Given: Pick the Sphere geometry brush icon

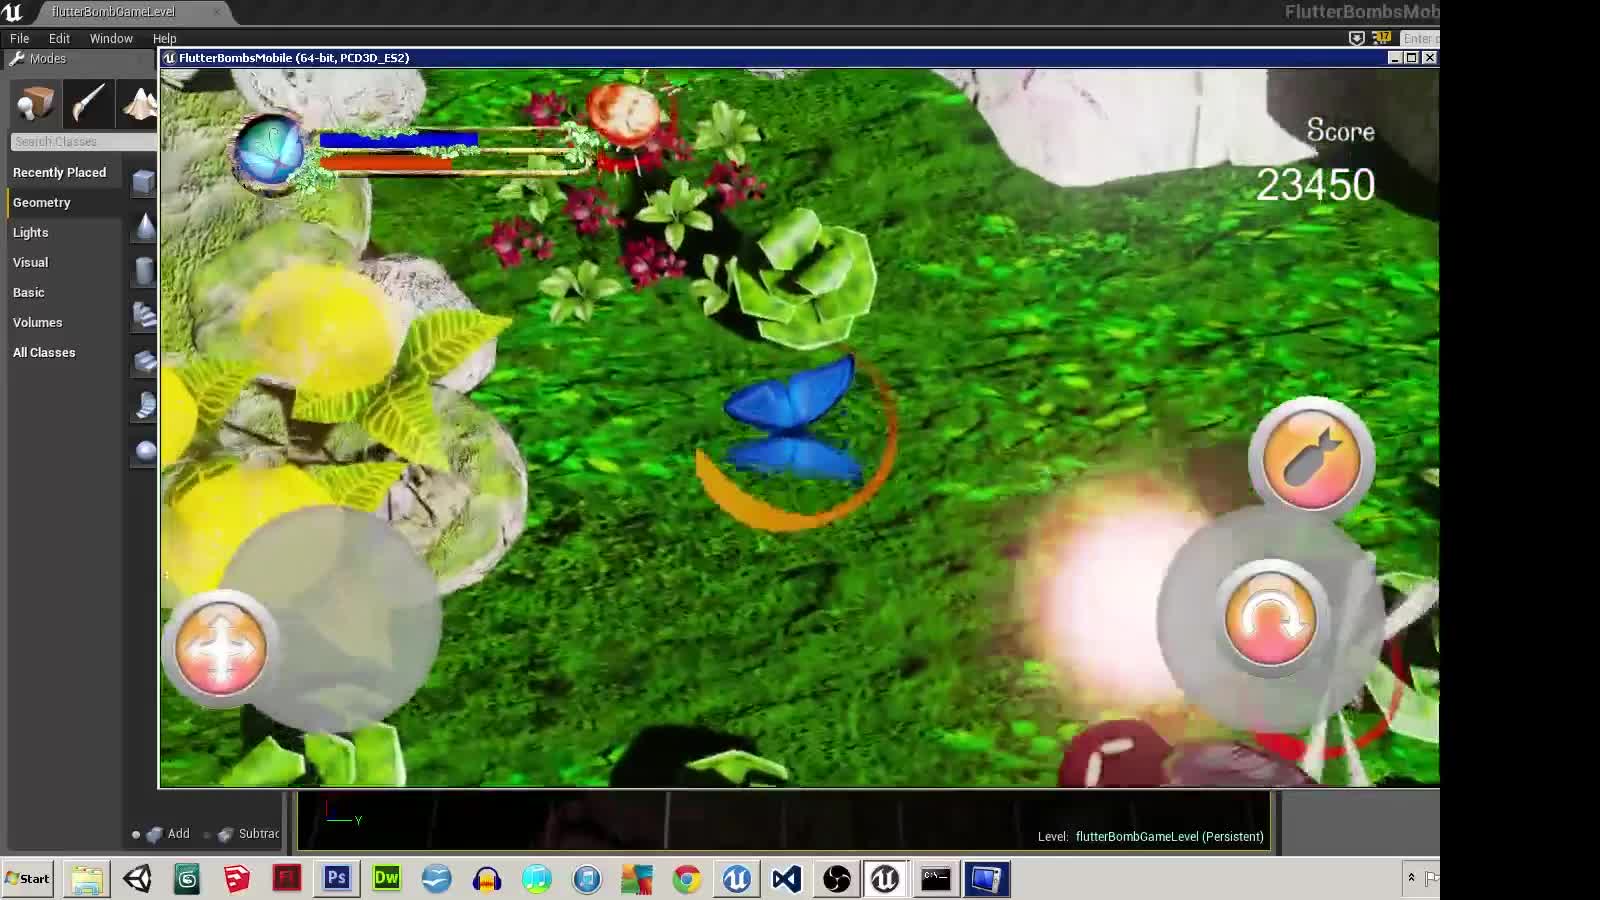Looking at the screenshot, I should click(145, 451).
